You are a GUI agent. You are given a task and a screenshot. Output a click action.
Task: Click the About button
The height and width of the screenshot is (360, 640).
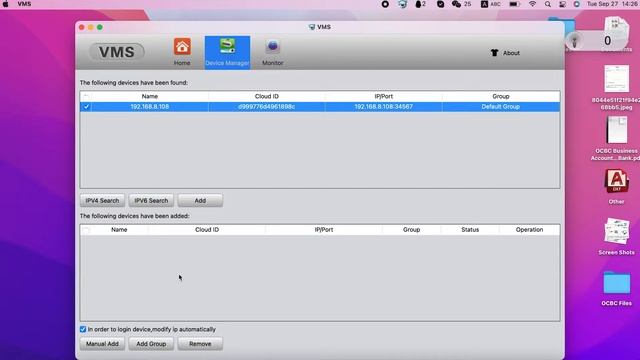pos(505,53)
